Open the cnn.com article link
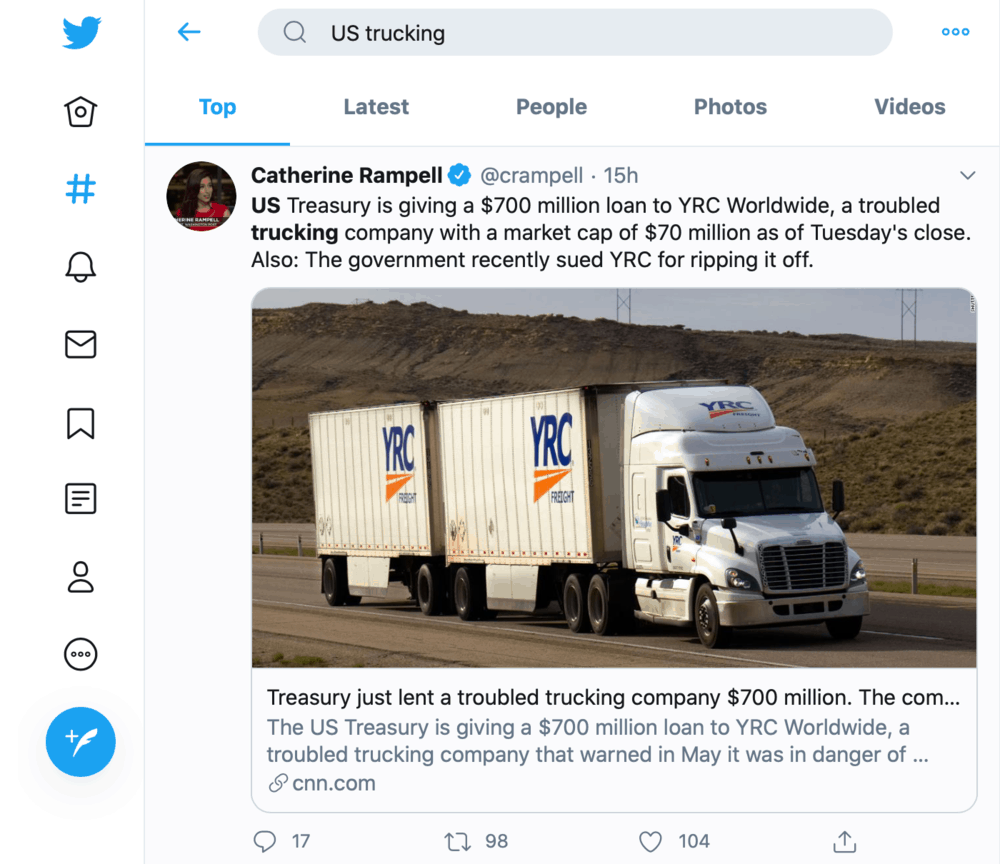 pos(330,783)
